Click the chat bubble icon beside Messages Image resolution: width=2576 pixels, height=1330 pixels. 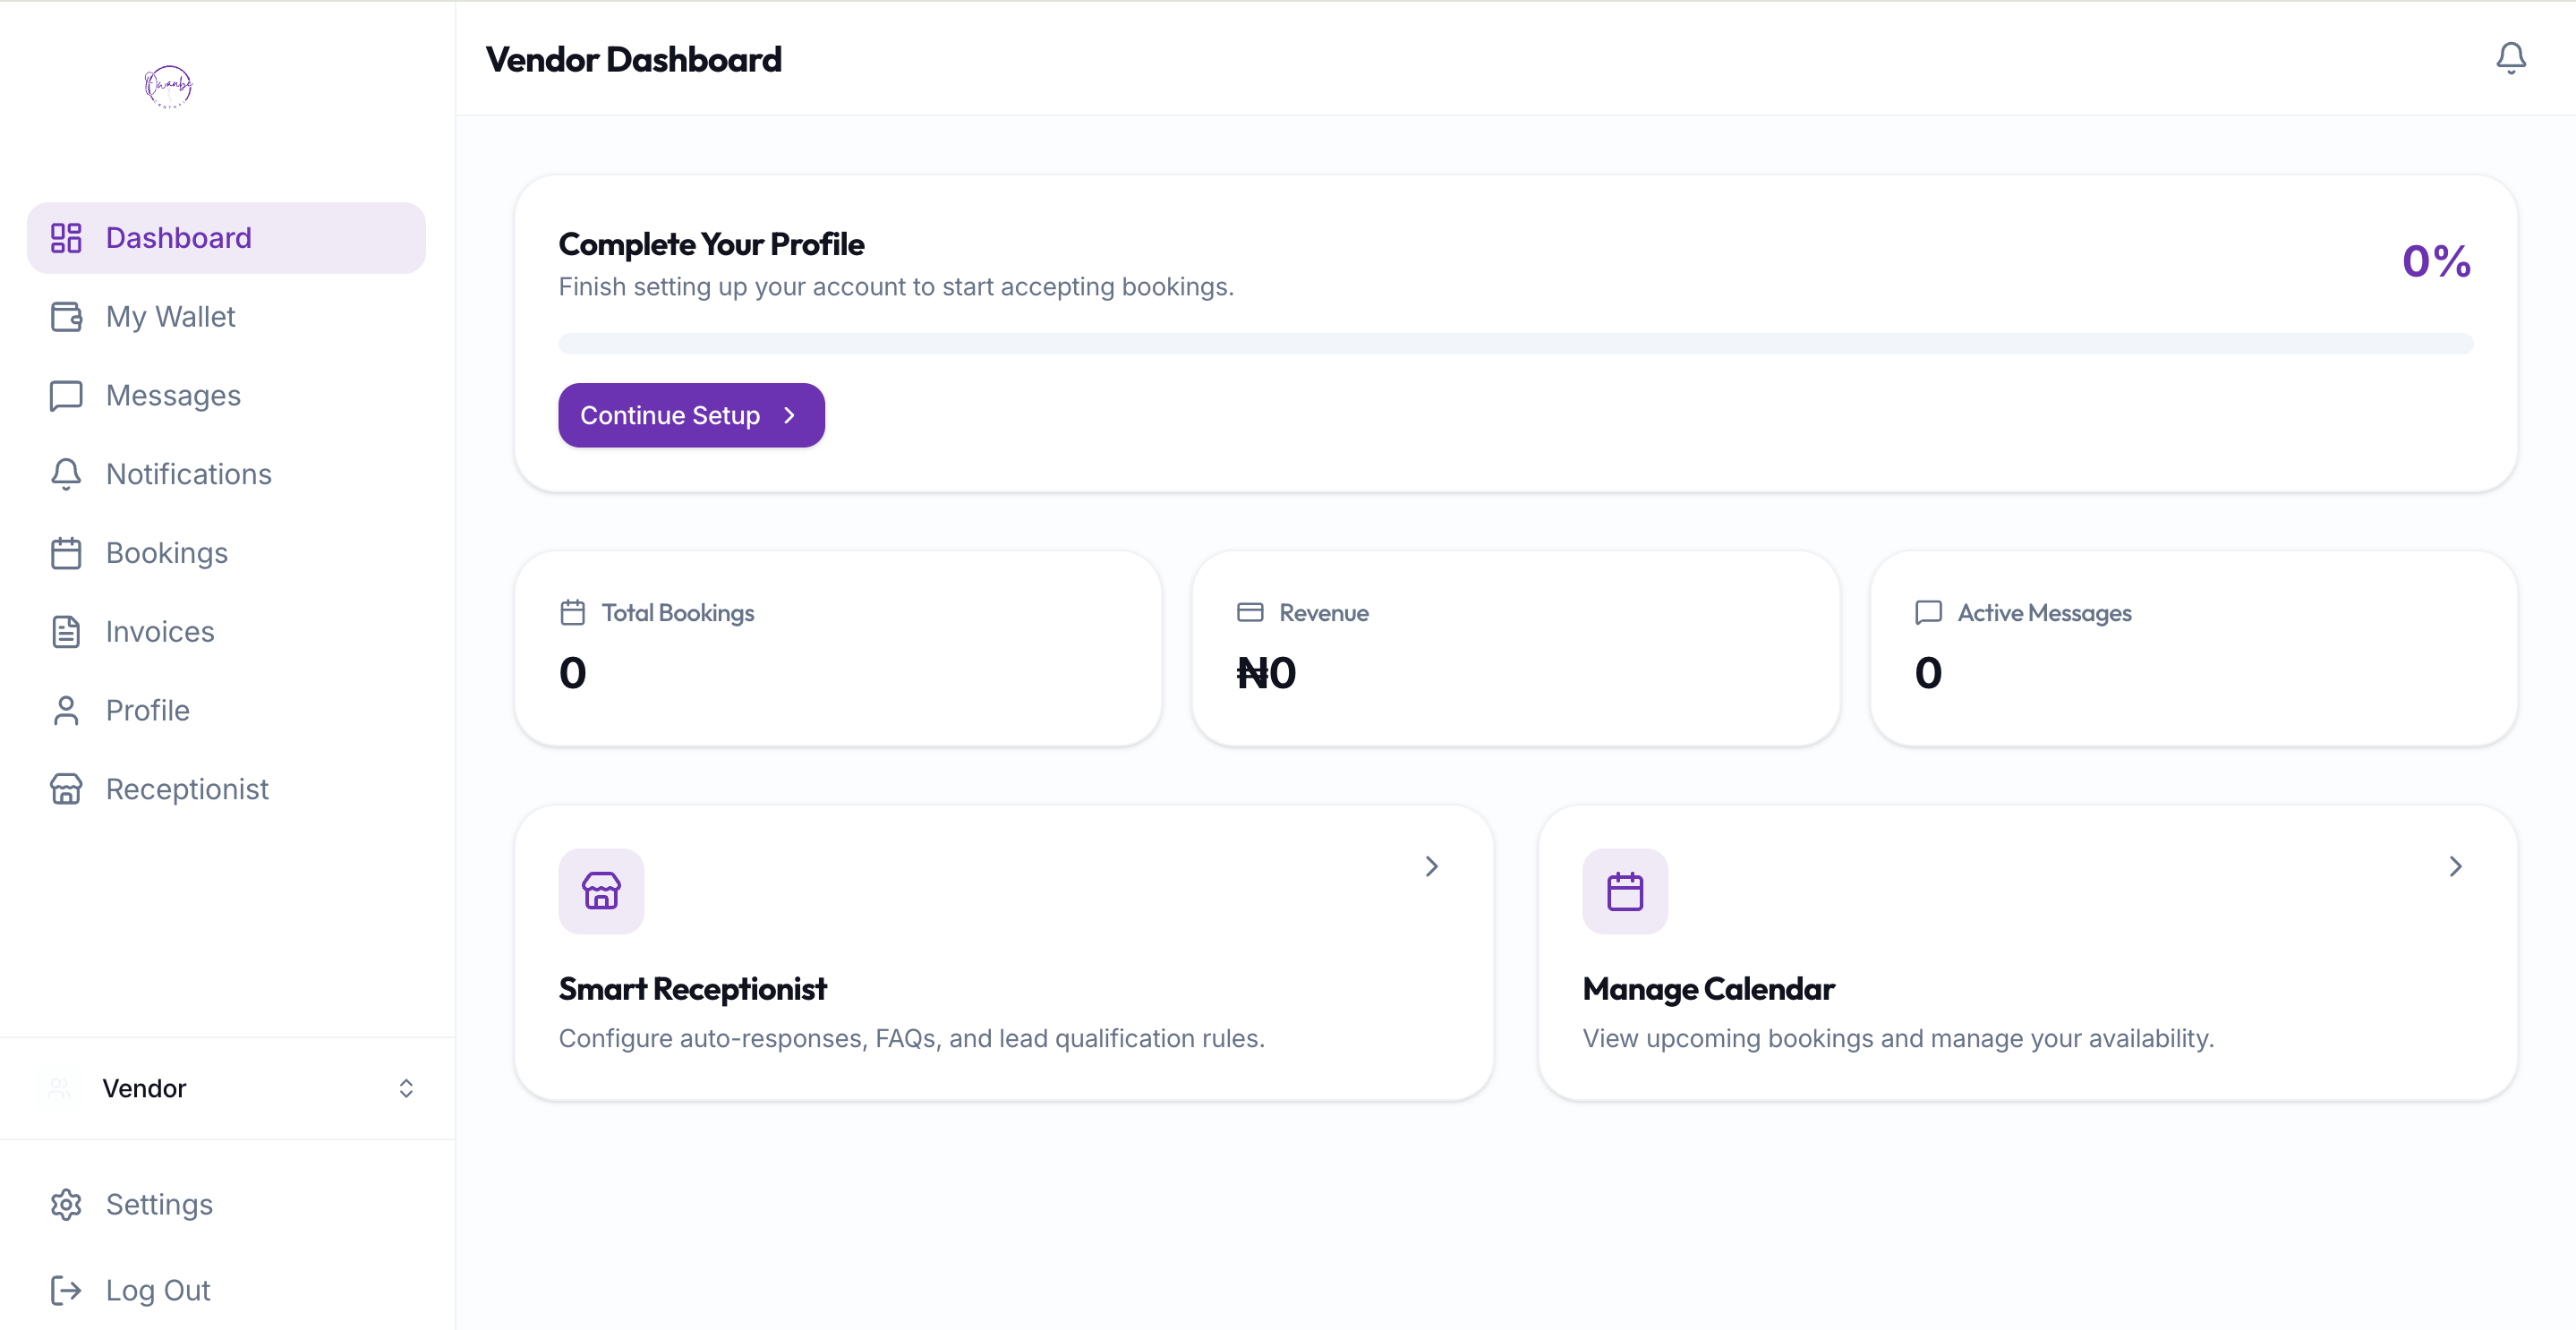66,396
